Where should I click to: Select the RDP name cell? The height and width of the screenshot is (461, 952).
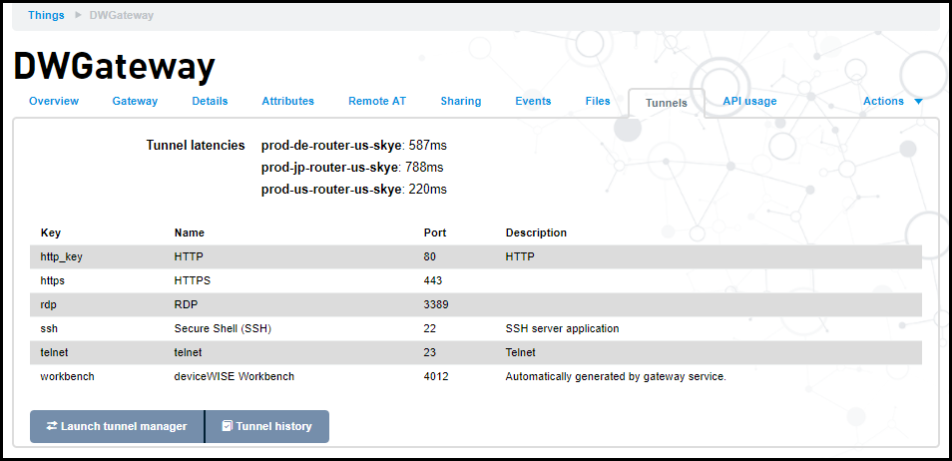[x=185, y=305]
